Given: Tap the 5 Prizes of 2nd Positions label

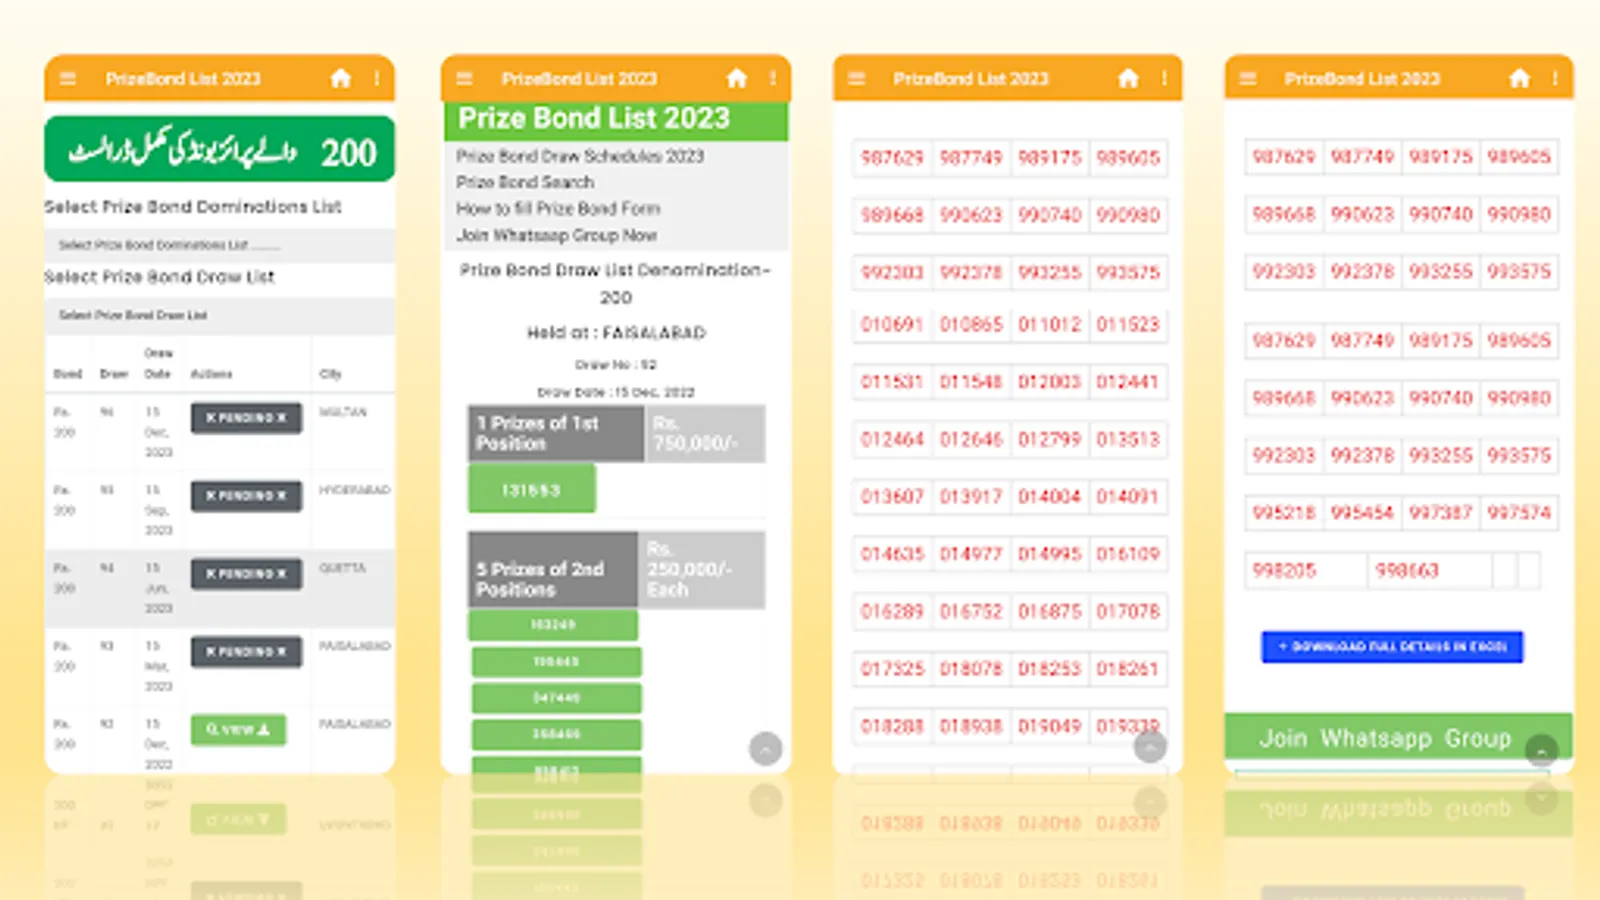Looking at the screenshot, I should click(553, 570).
